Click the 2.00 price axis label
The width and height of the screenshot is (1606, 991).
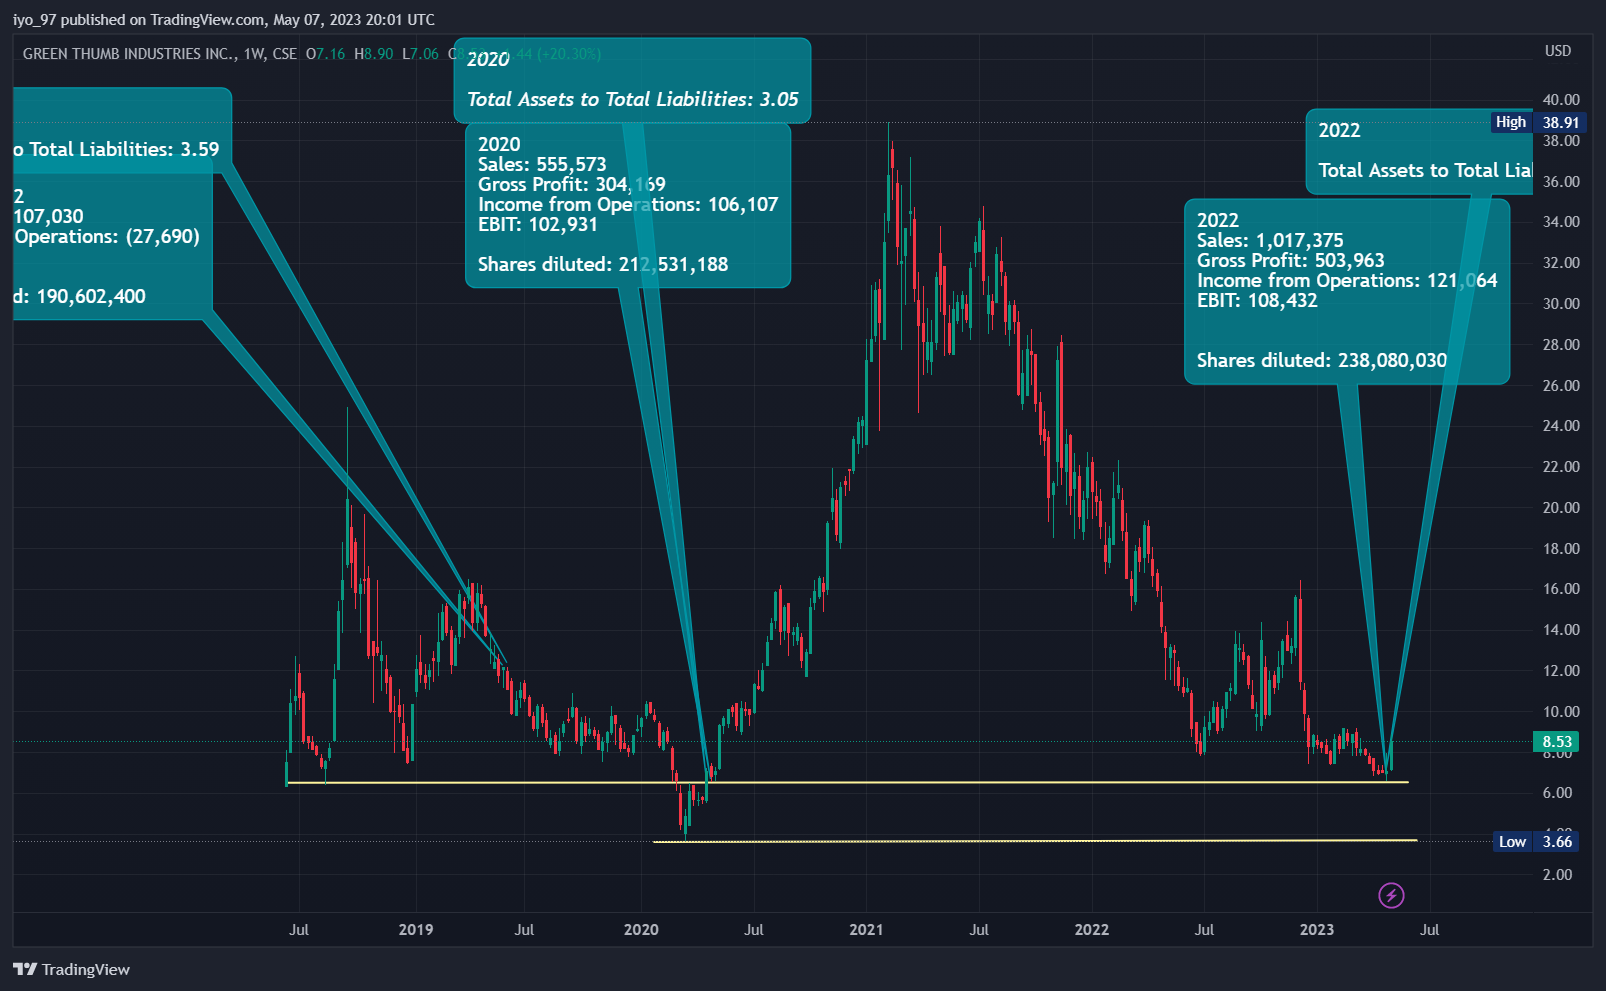tap(1557, 875)
